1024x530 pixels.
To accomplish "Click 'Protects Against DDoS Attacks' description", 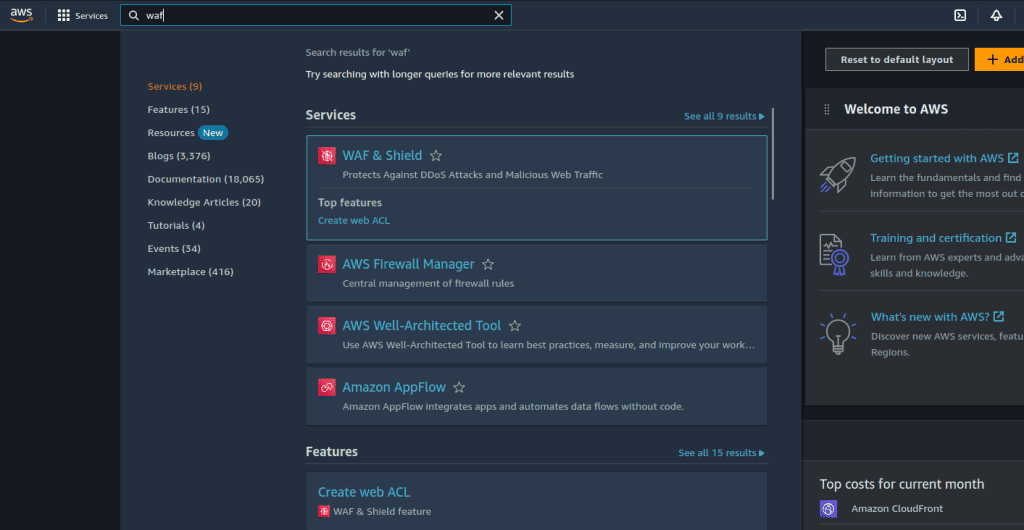I will (x=472, y=175).
